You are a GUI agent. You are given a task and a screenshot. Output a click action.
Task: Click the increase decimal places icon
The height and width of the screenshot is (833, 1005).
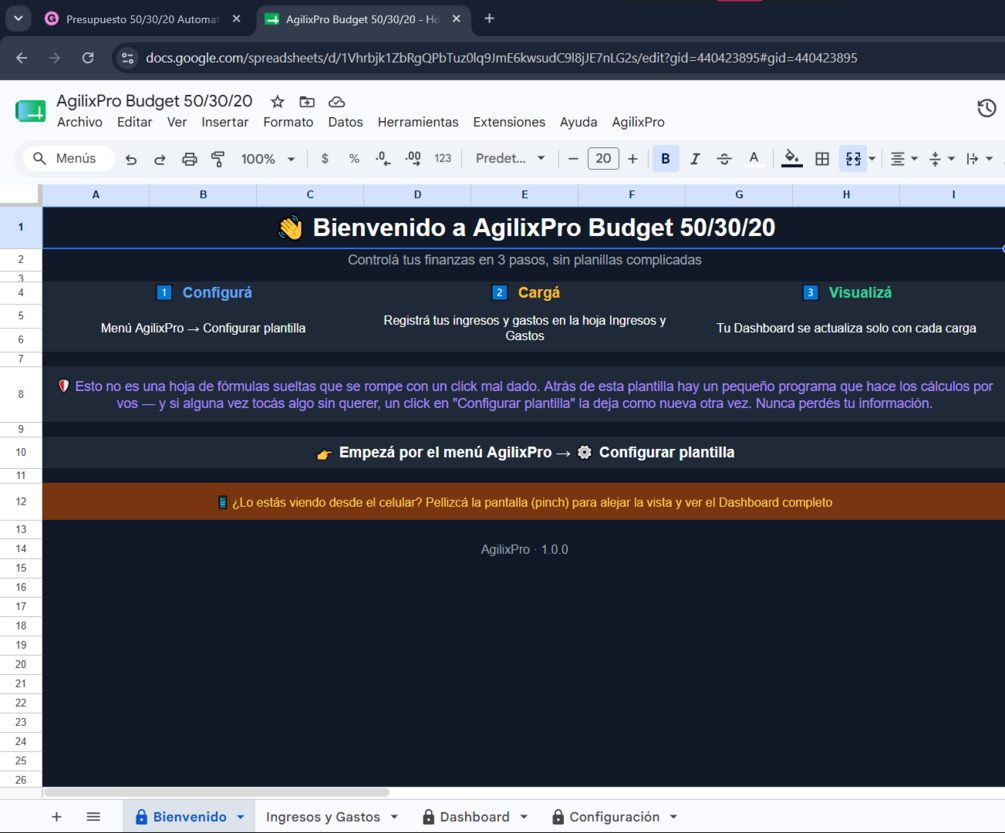click(x=413, y=158)
